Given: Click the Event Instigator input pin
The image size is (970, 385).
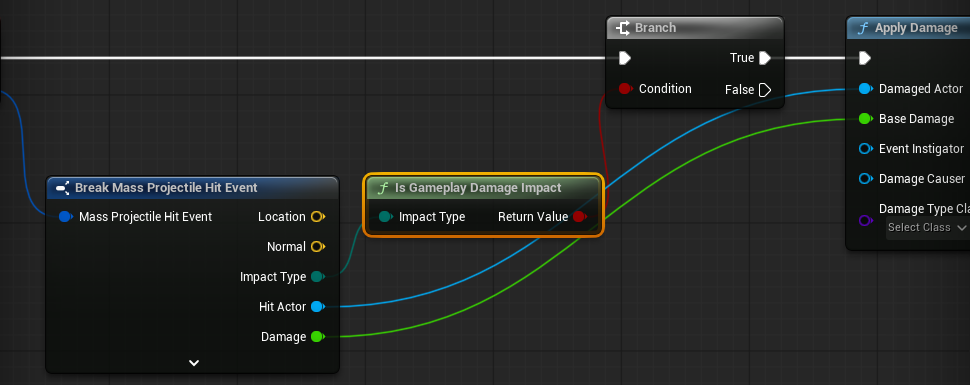Looking at the screenshot, I should [x=866, y=149].
